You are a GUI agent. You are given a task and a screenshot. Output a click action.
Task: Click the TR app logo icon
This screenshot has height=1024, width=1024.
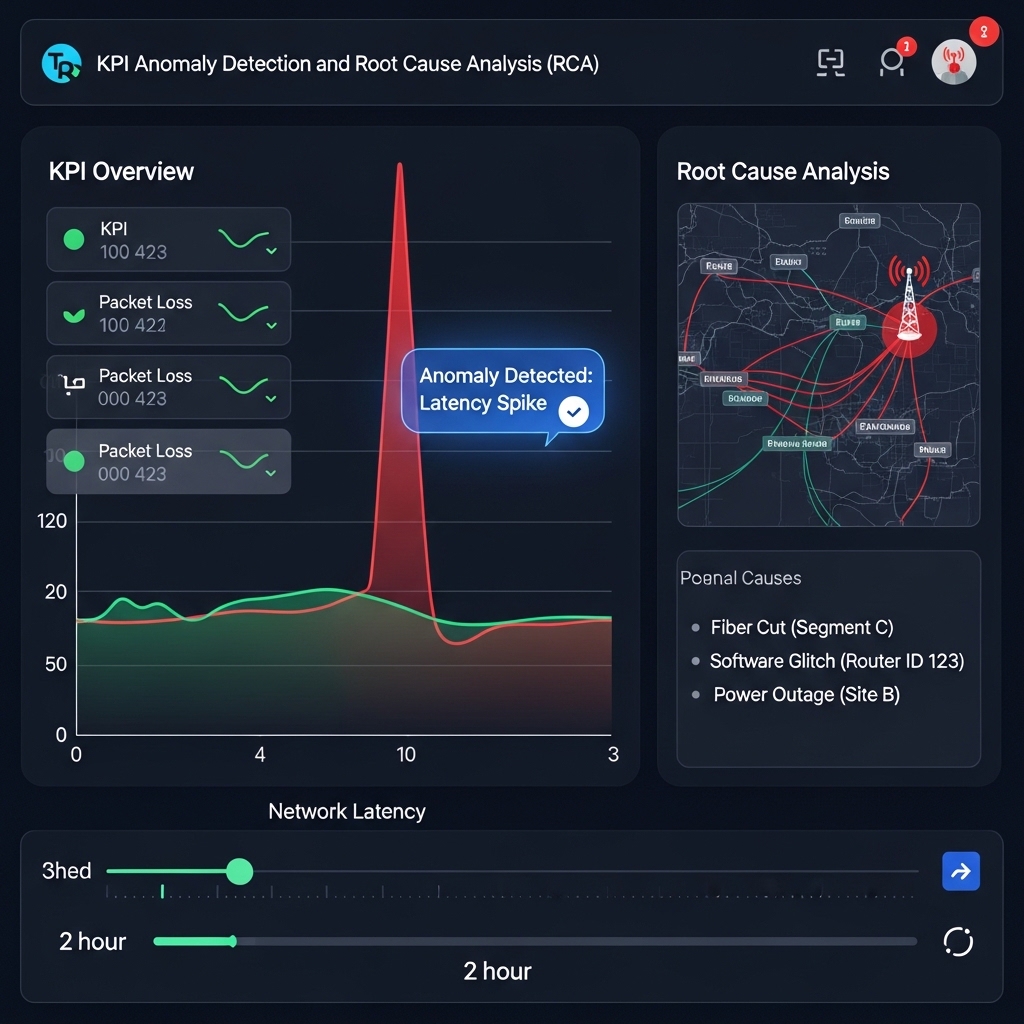click(x=61, y=63)
